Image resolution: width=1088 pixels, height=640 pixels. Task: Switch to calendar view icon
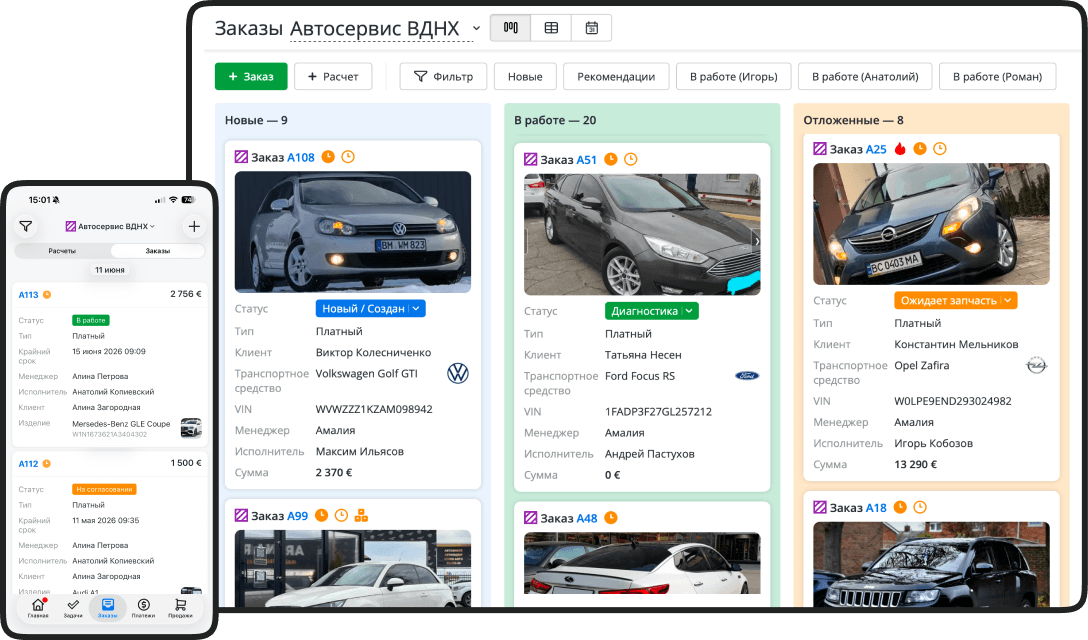click(x=591, y=28)
